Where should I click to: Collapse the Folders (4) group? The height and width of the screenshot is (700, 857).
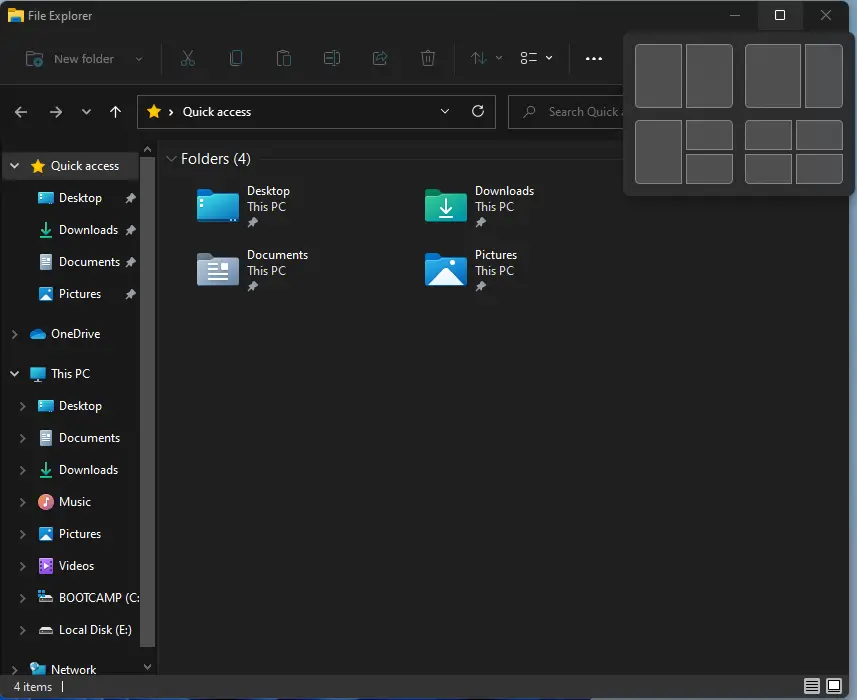coord(171,159)
